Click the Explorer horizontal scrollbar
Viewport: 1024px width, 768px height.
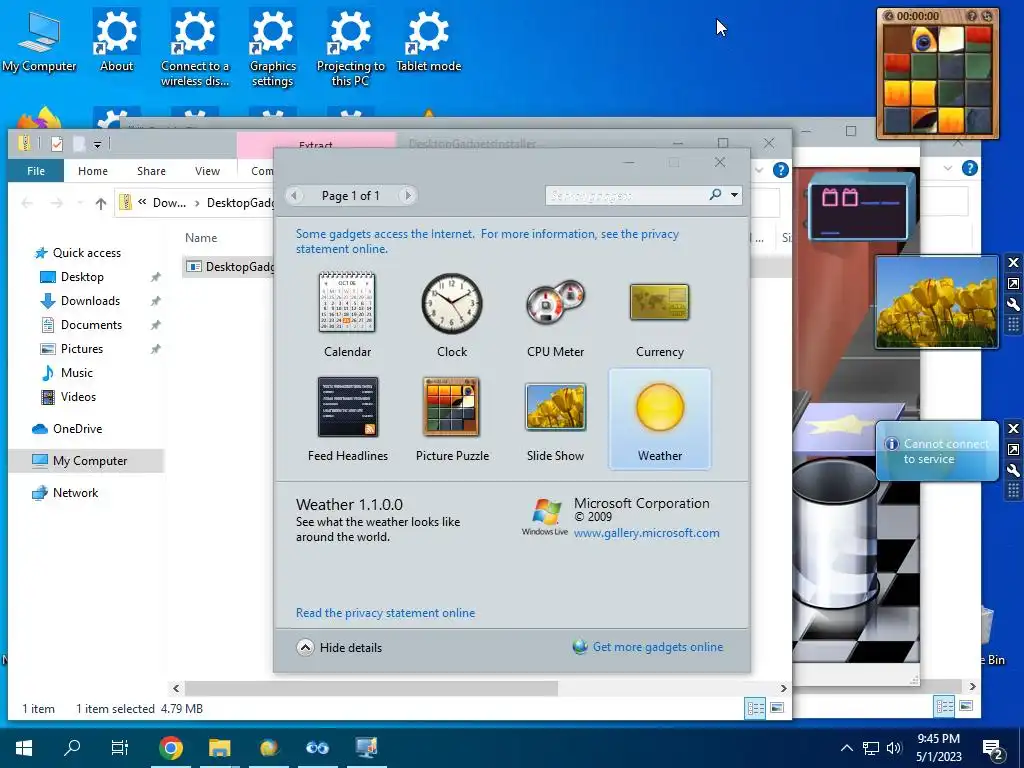371,688
